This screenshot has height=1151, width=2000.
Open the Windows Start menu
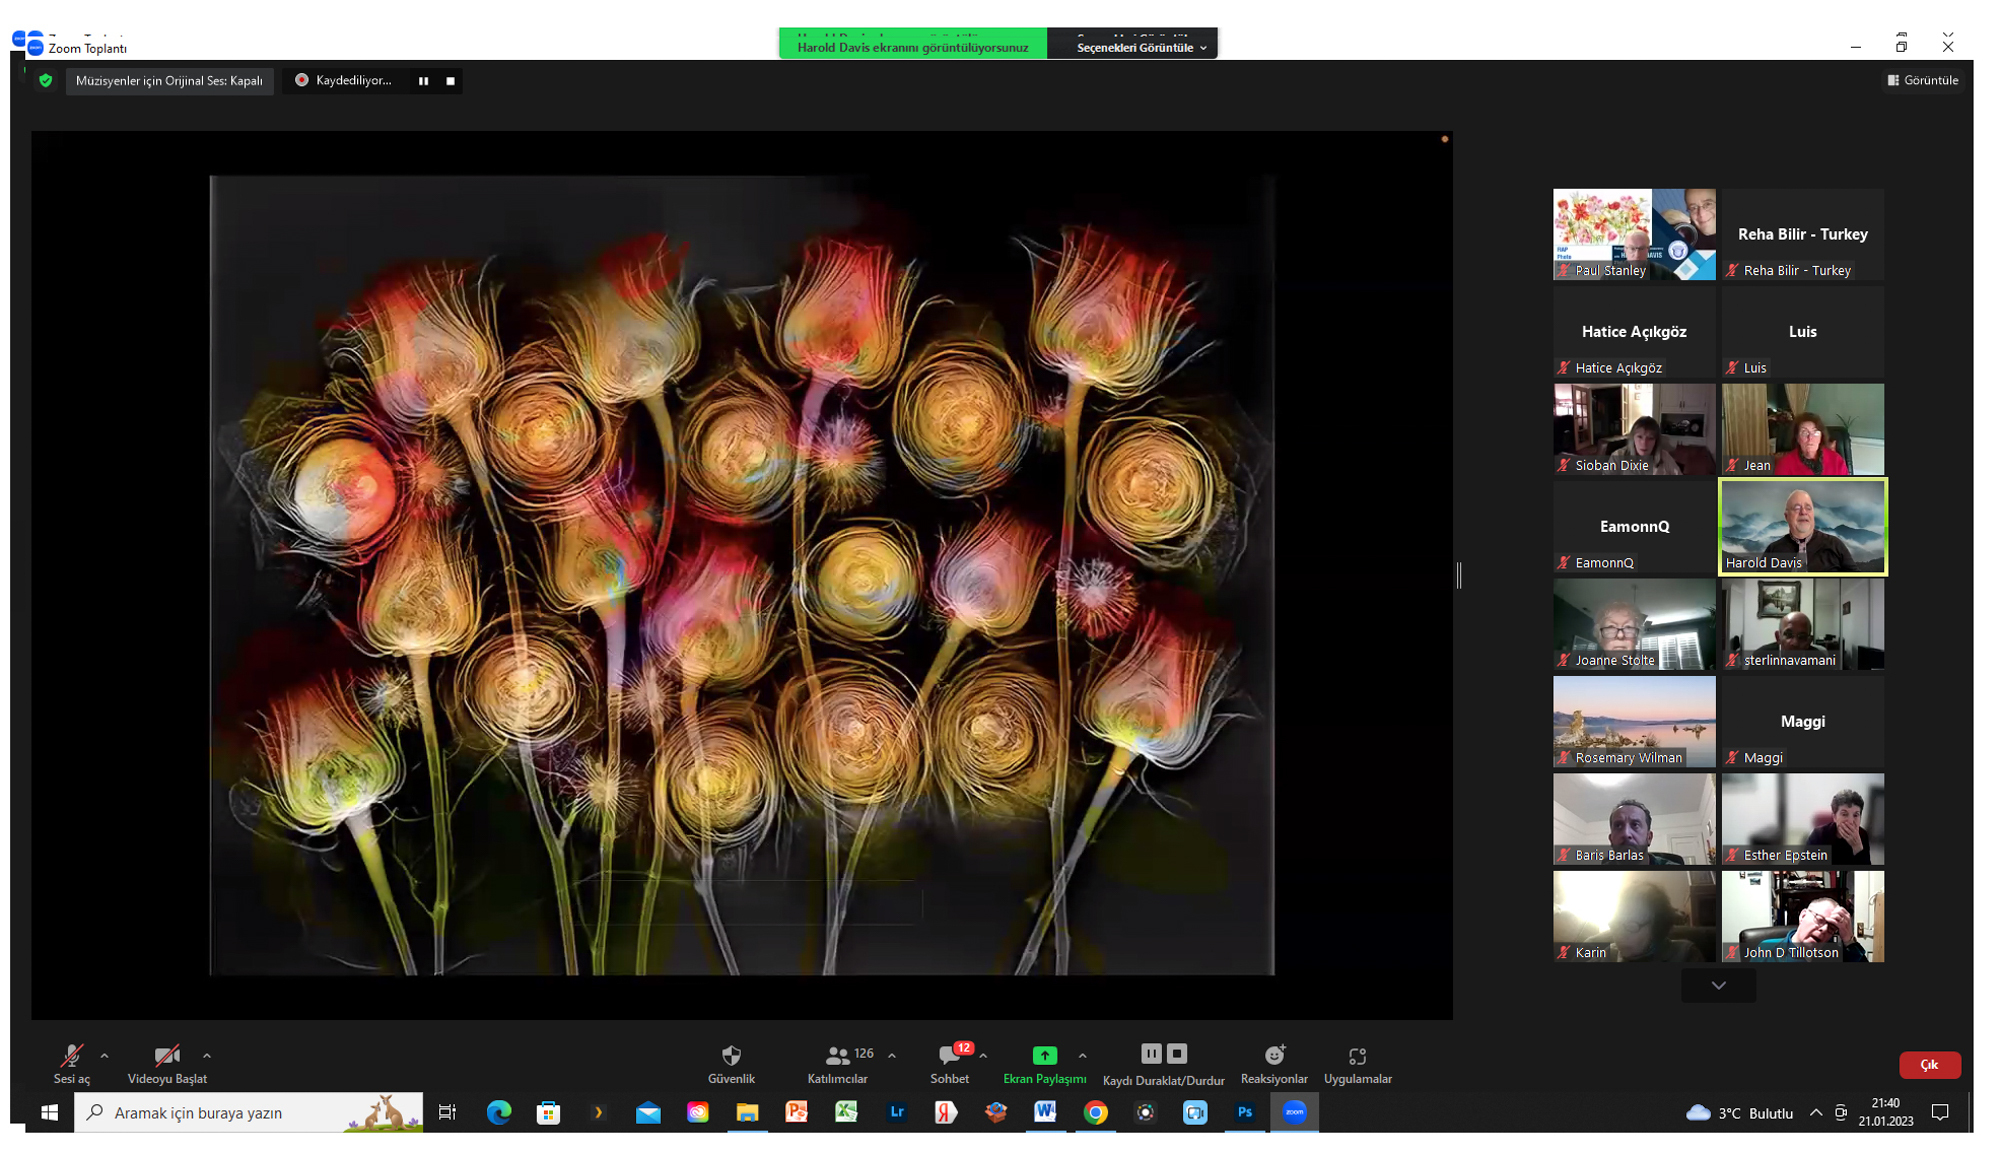point(49,1112)
